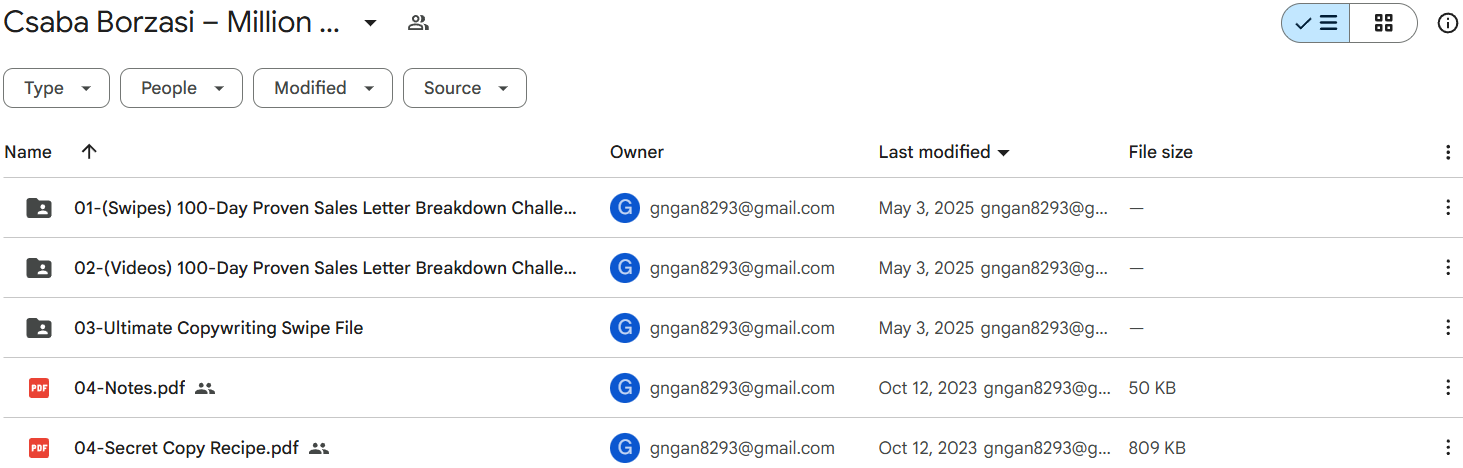Switch to list layout view
1463x468 pixels.
(x=1316, y=23)
